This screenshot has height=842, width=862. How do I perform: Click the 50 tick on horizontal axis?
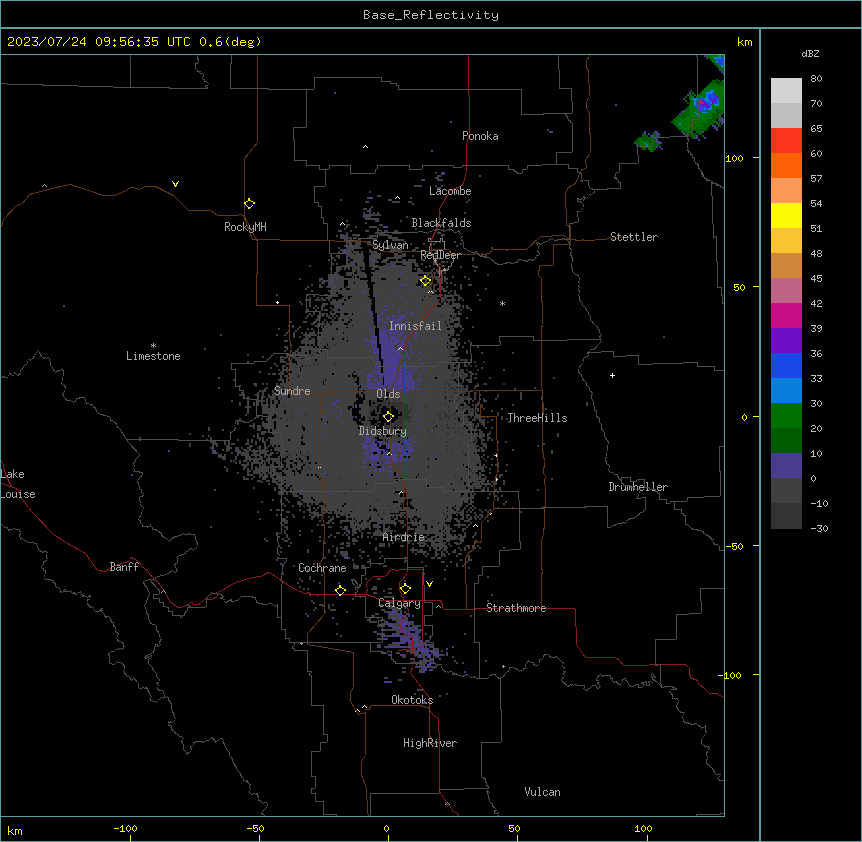coord(515,828)
